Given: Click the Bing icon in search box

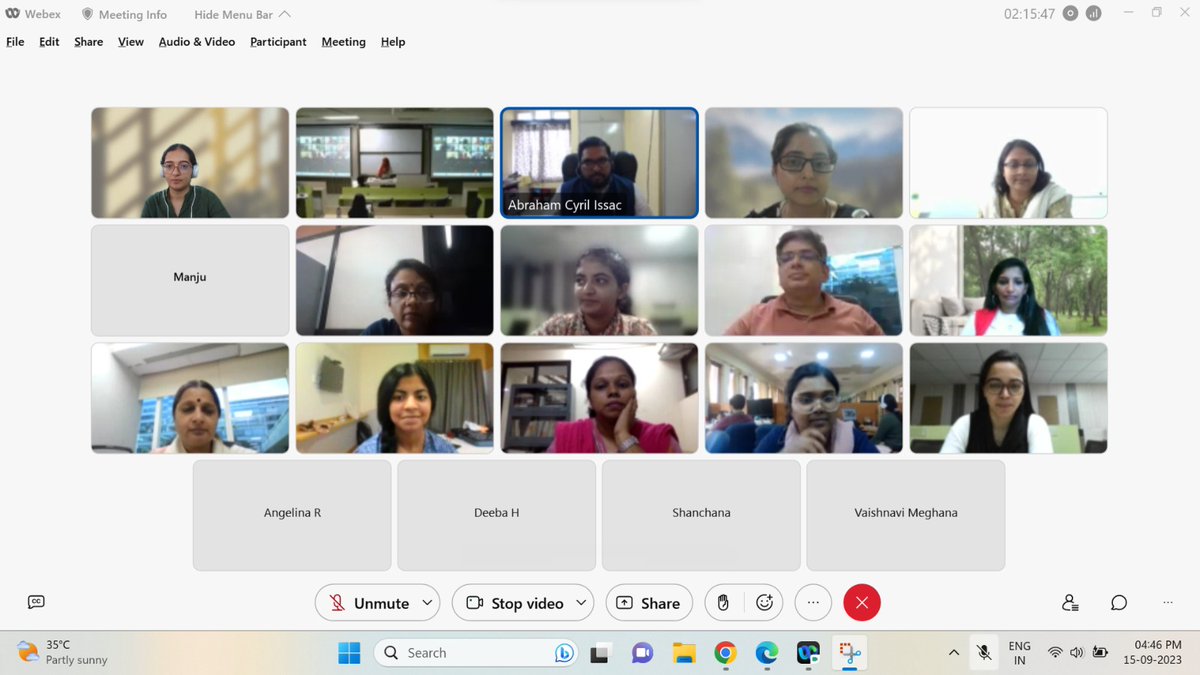Looking at the screenshot, I should click(564, 653).
